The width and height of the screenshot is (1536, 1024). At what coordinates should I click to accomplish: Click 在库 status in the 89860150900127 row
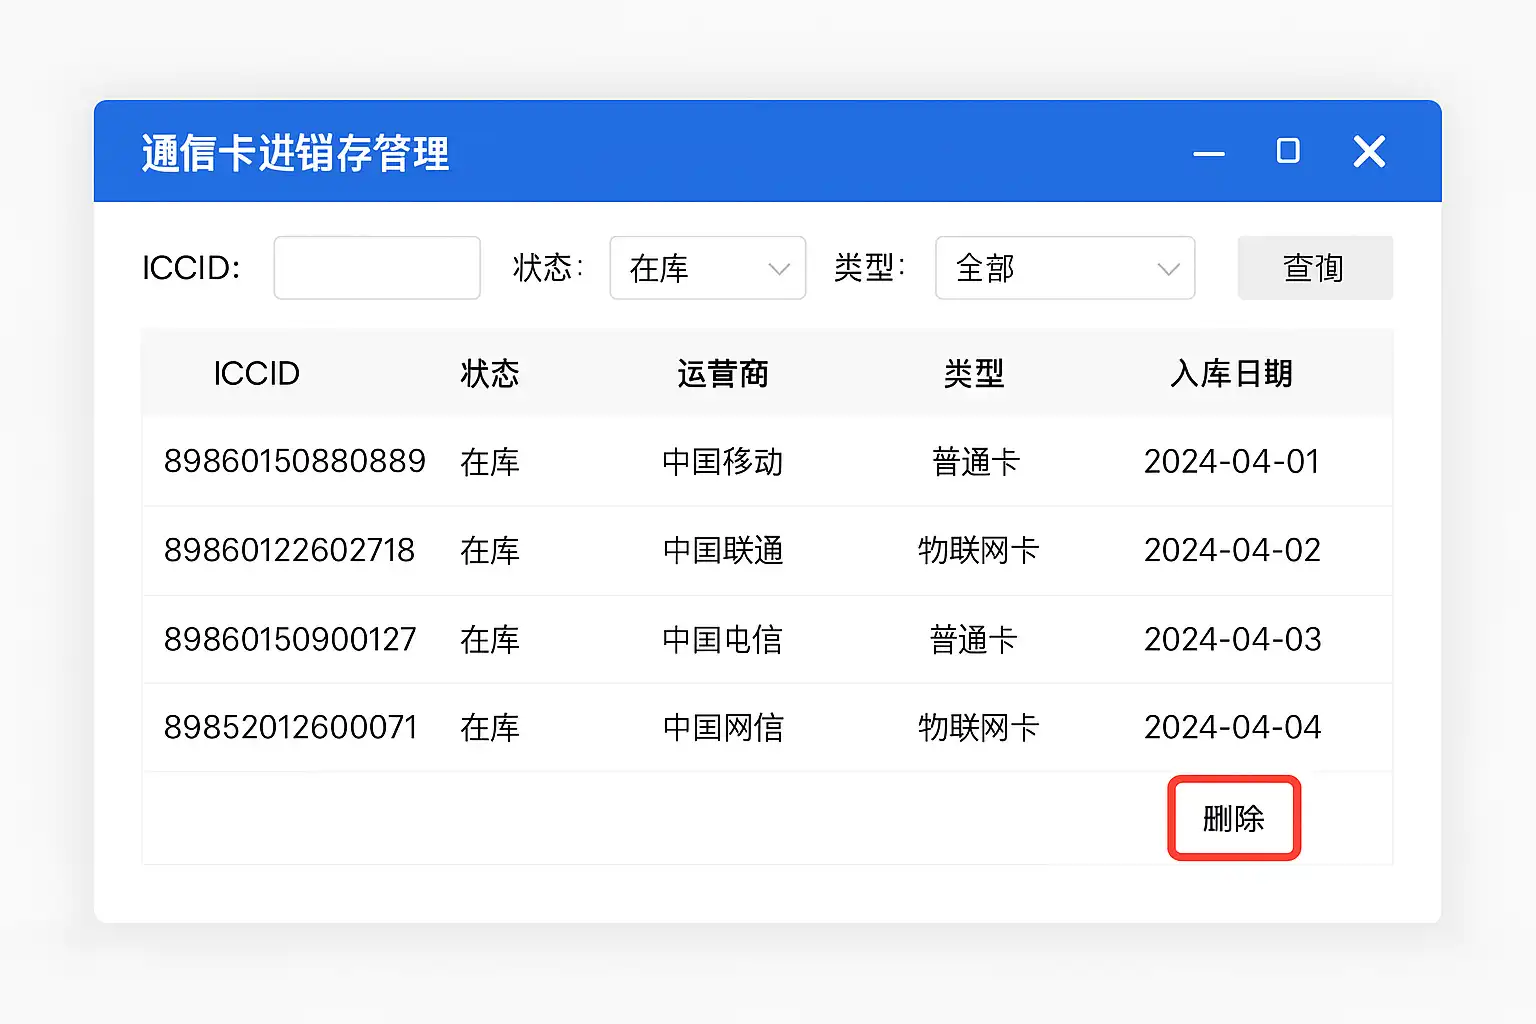[490, 639]
